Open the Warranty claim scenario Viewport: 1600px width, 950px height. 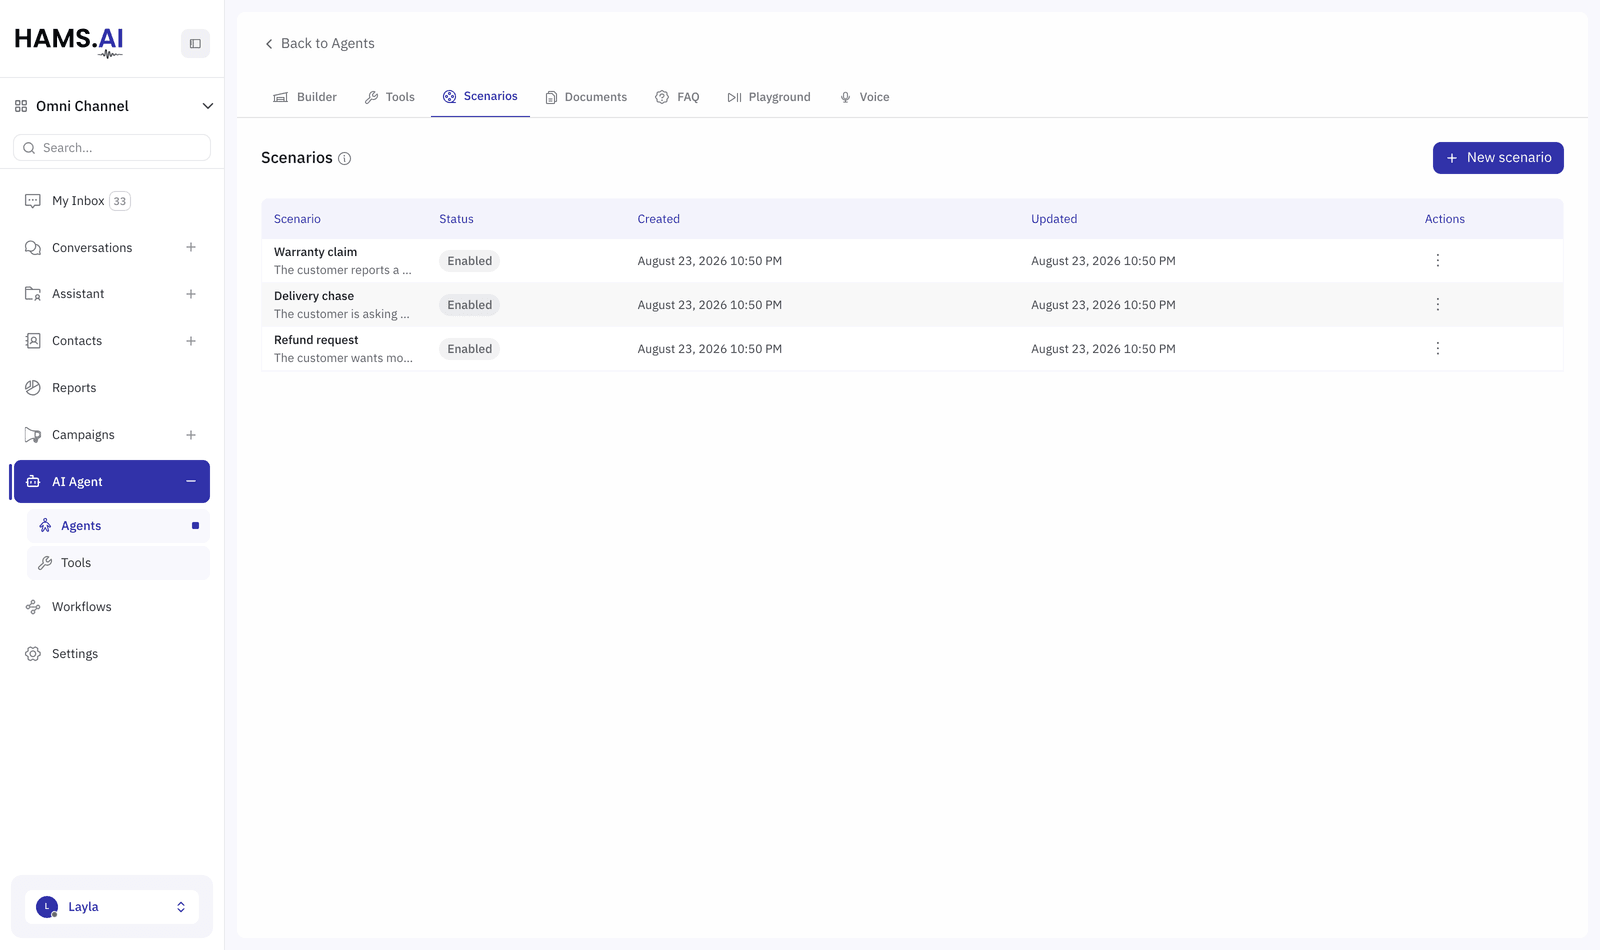(315, 252)
